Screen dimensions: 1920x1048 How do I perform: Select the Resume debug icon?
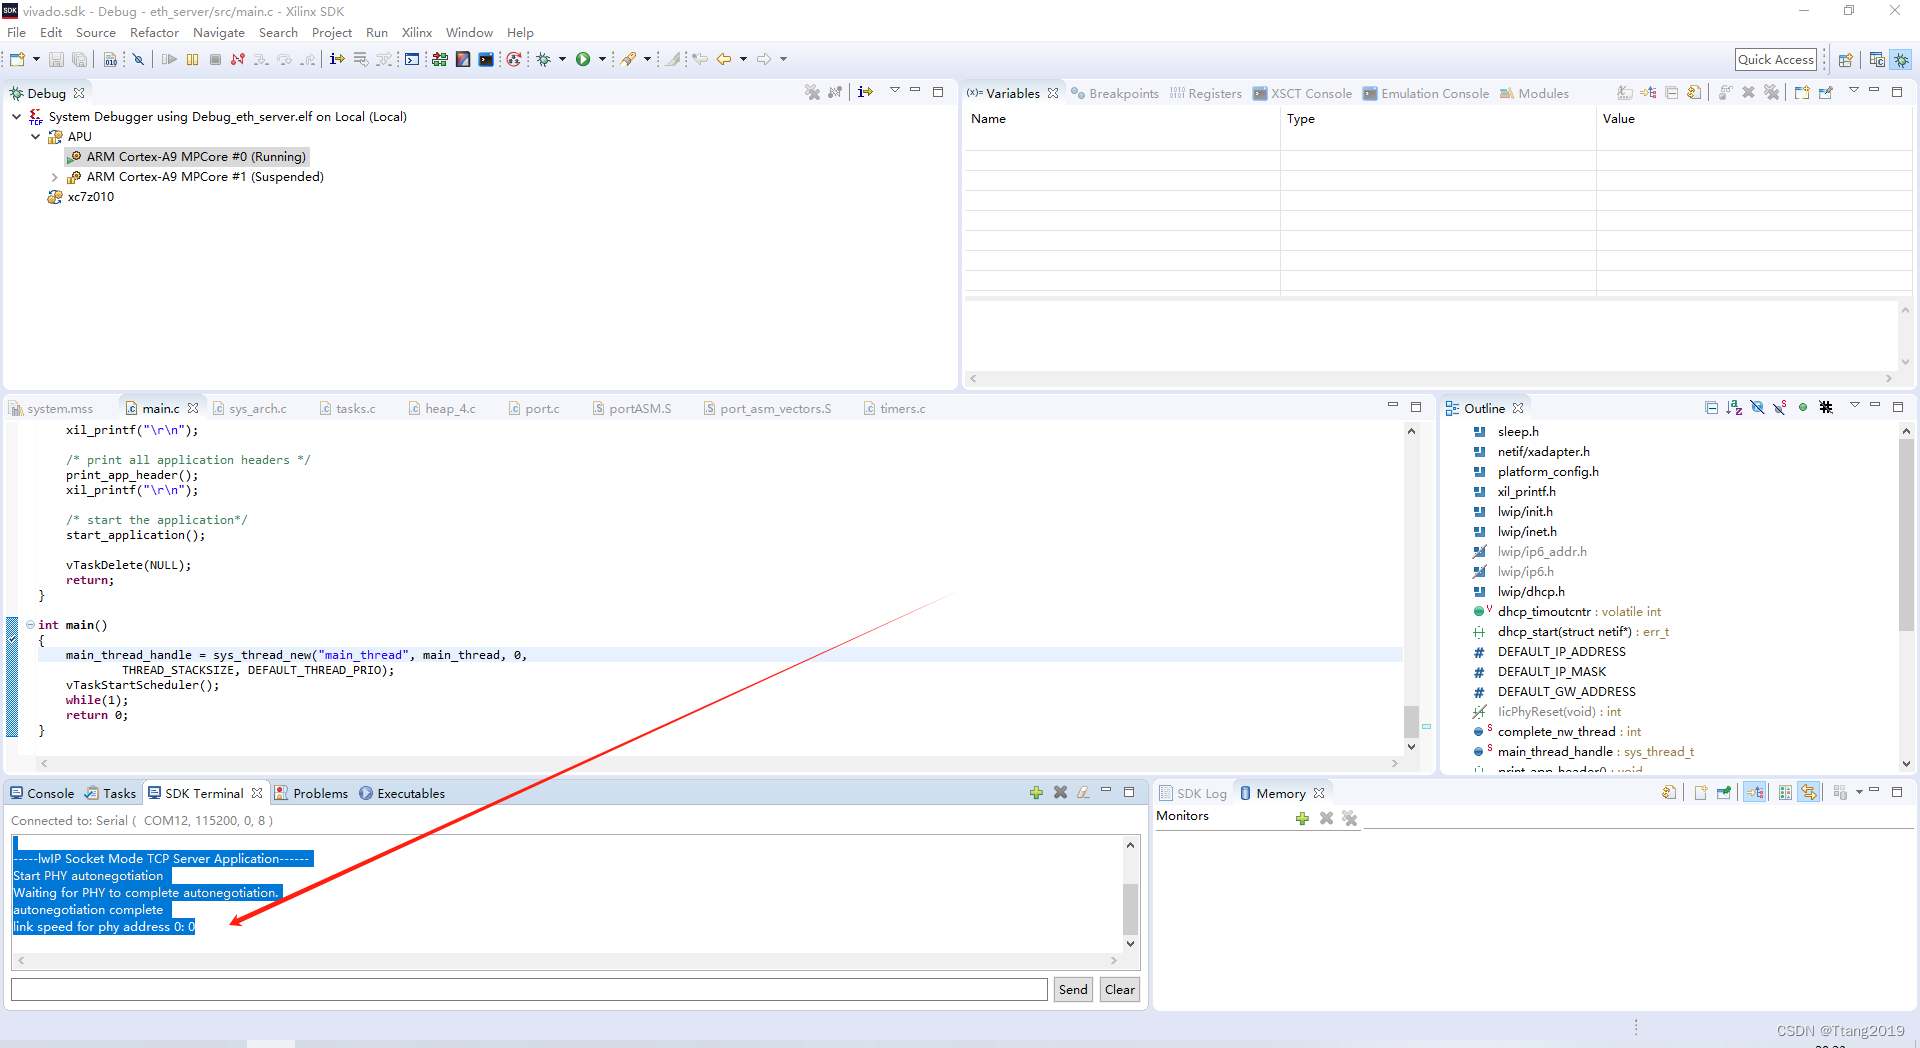pos(169,59)
